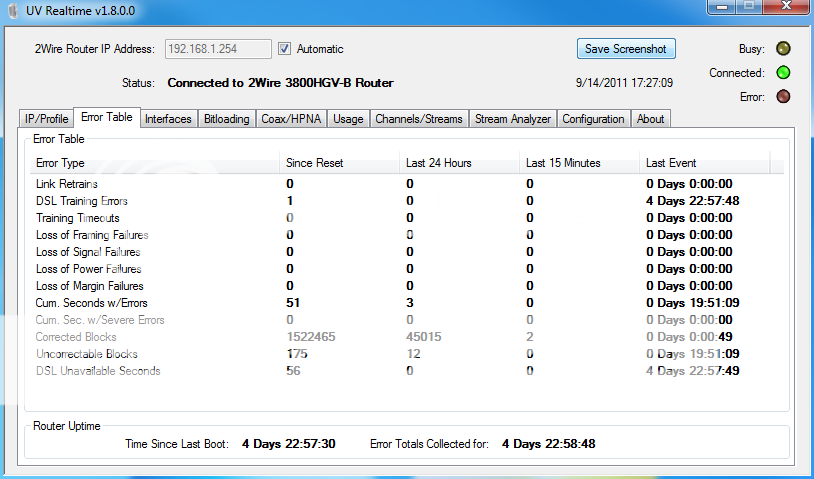
Task: Select the Loss of Framing Failures row
Action: click(x=406, y=235)
